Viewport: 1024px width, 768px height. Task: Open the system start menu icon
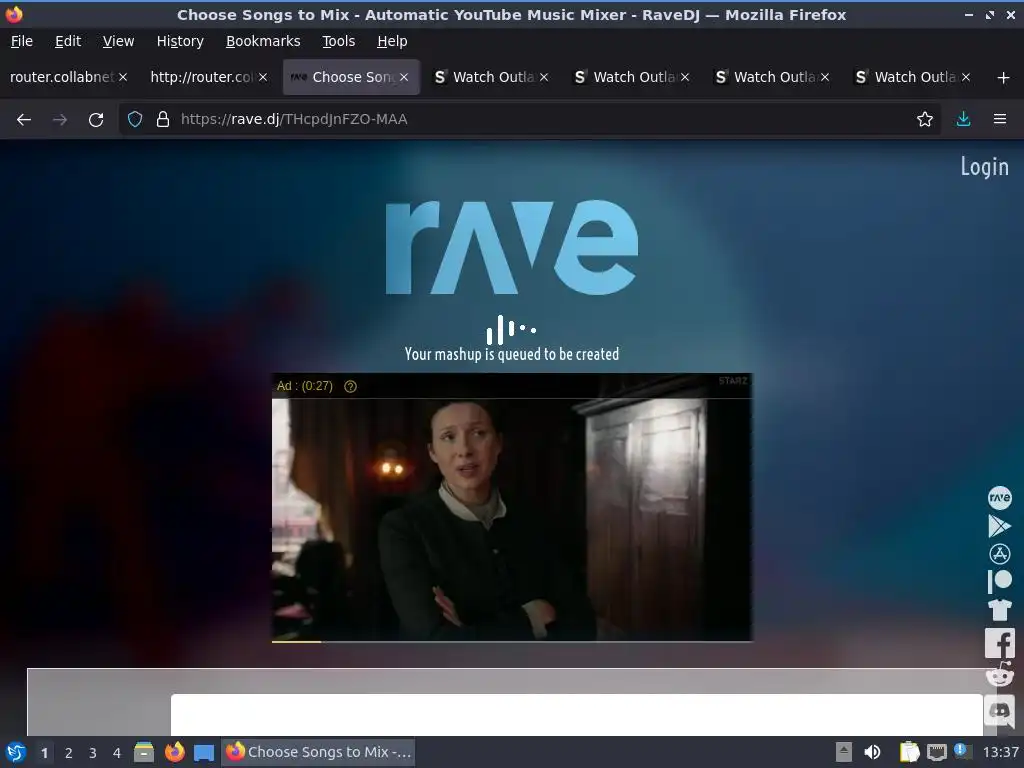tap(15, 752)
